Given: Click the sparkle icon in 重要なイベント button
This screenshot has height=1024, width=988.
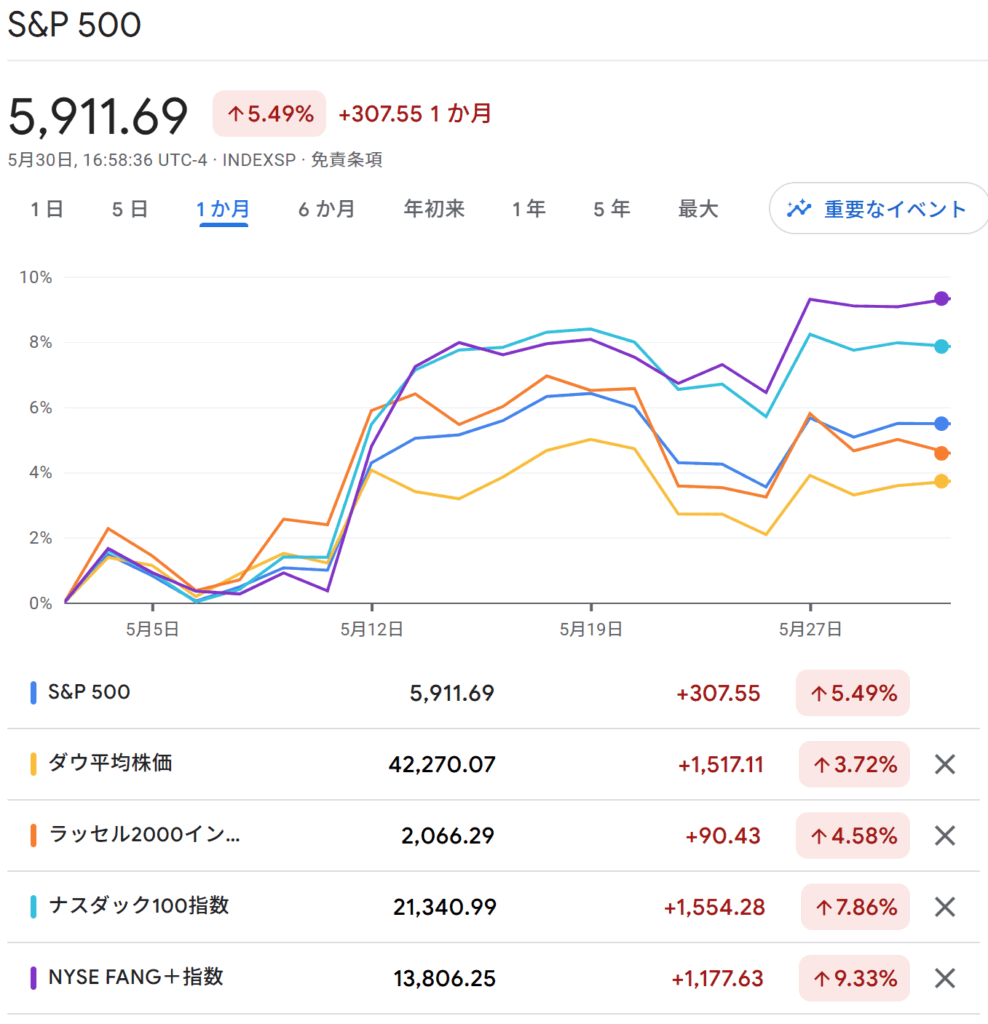Looking at the screenshot, I should pyautogui.click(x=799, y=209).
